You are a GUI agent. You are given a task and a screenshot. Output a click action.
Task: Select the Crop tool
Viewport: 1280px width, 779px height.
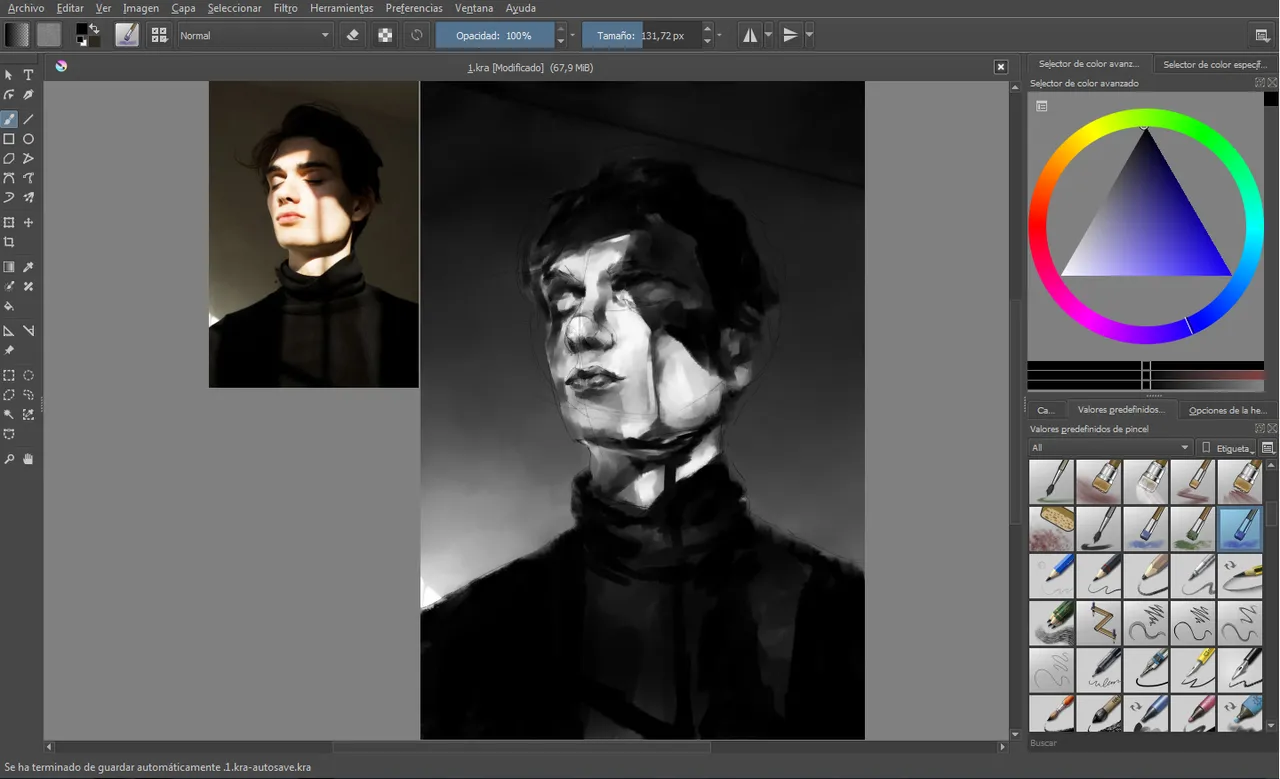(x=9, y=242)
